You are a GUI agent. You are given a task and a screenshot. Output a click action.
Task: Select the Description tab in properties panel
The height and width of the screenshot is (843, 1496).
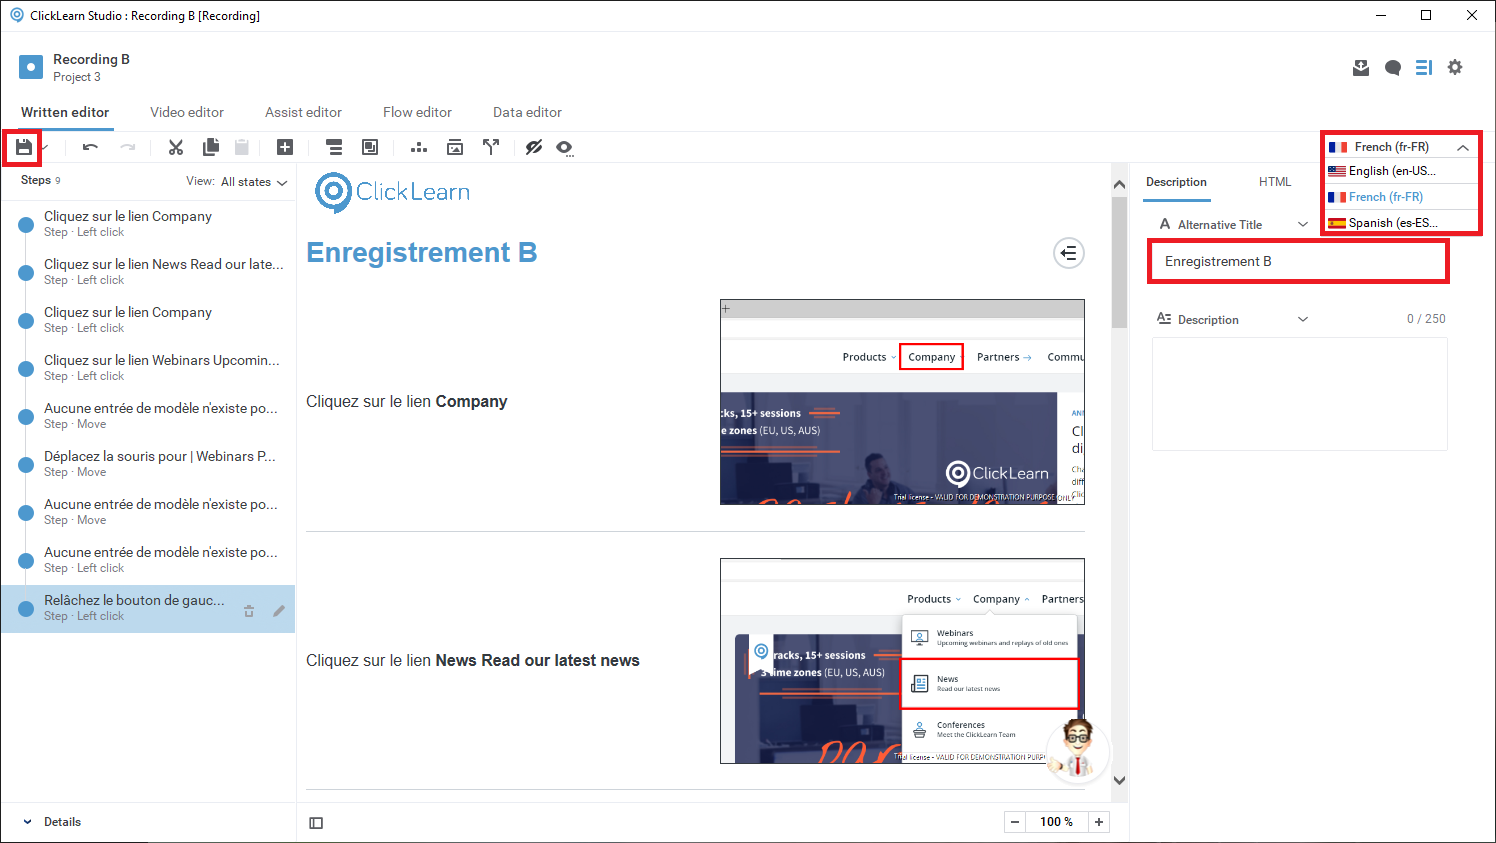[1176, 182]
